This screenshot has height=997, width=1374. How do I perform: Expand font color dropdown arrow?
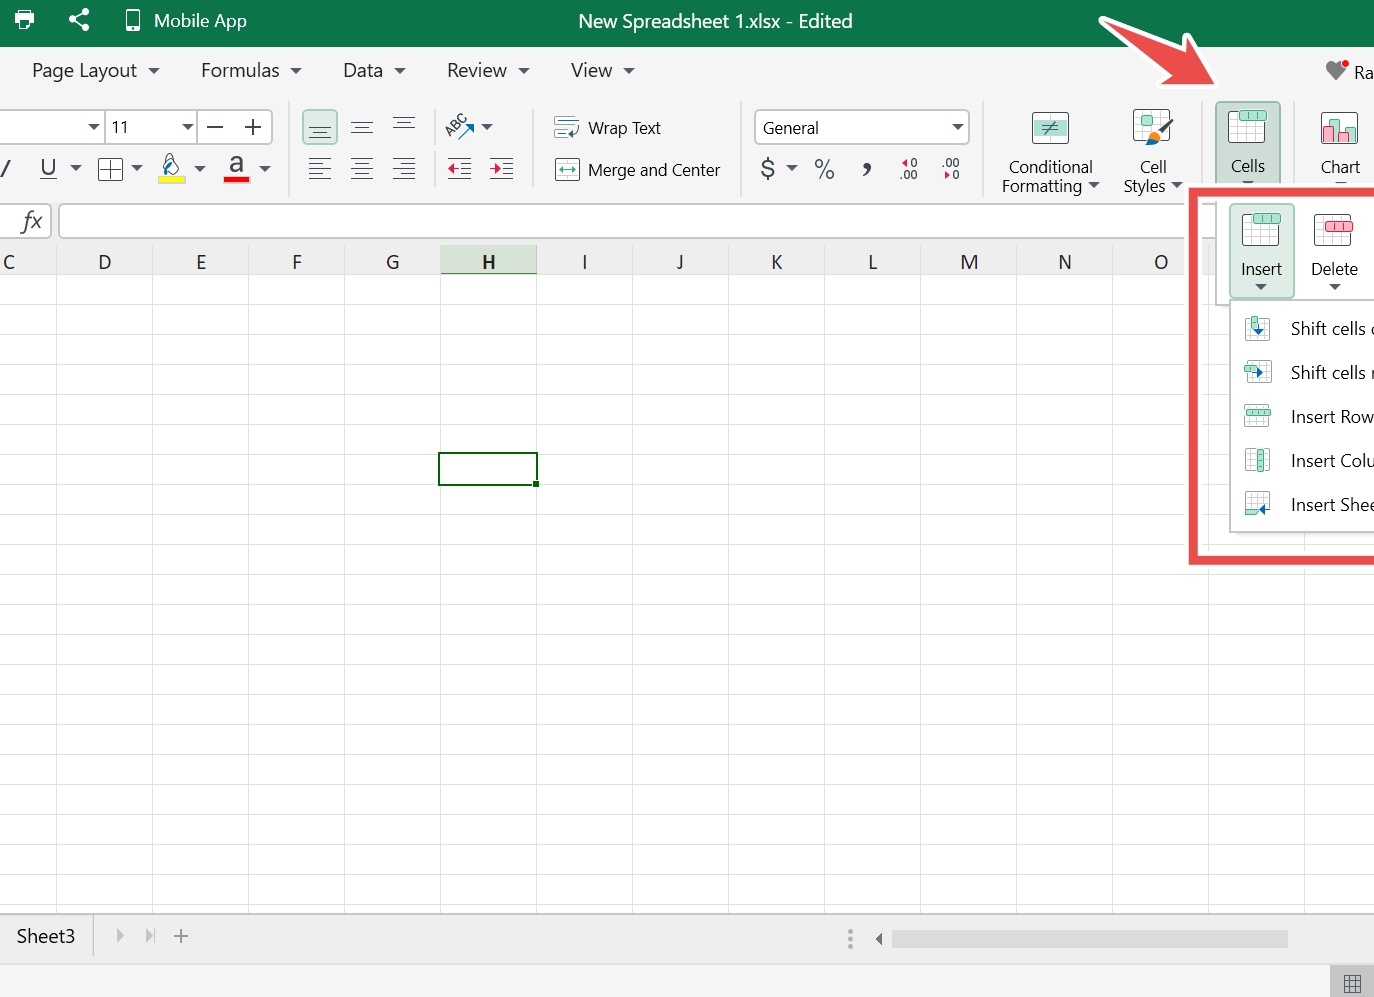coord(265,168)
